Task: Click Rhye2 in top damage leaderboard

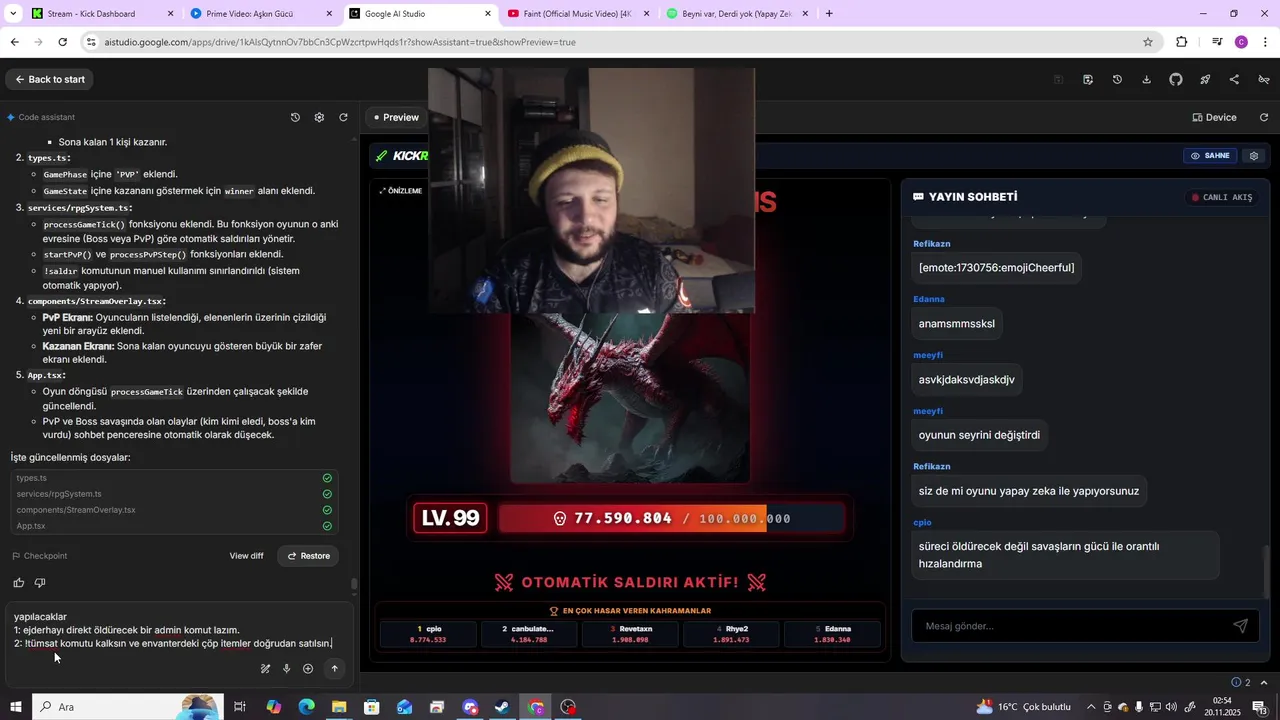Action: 731,634
